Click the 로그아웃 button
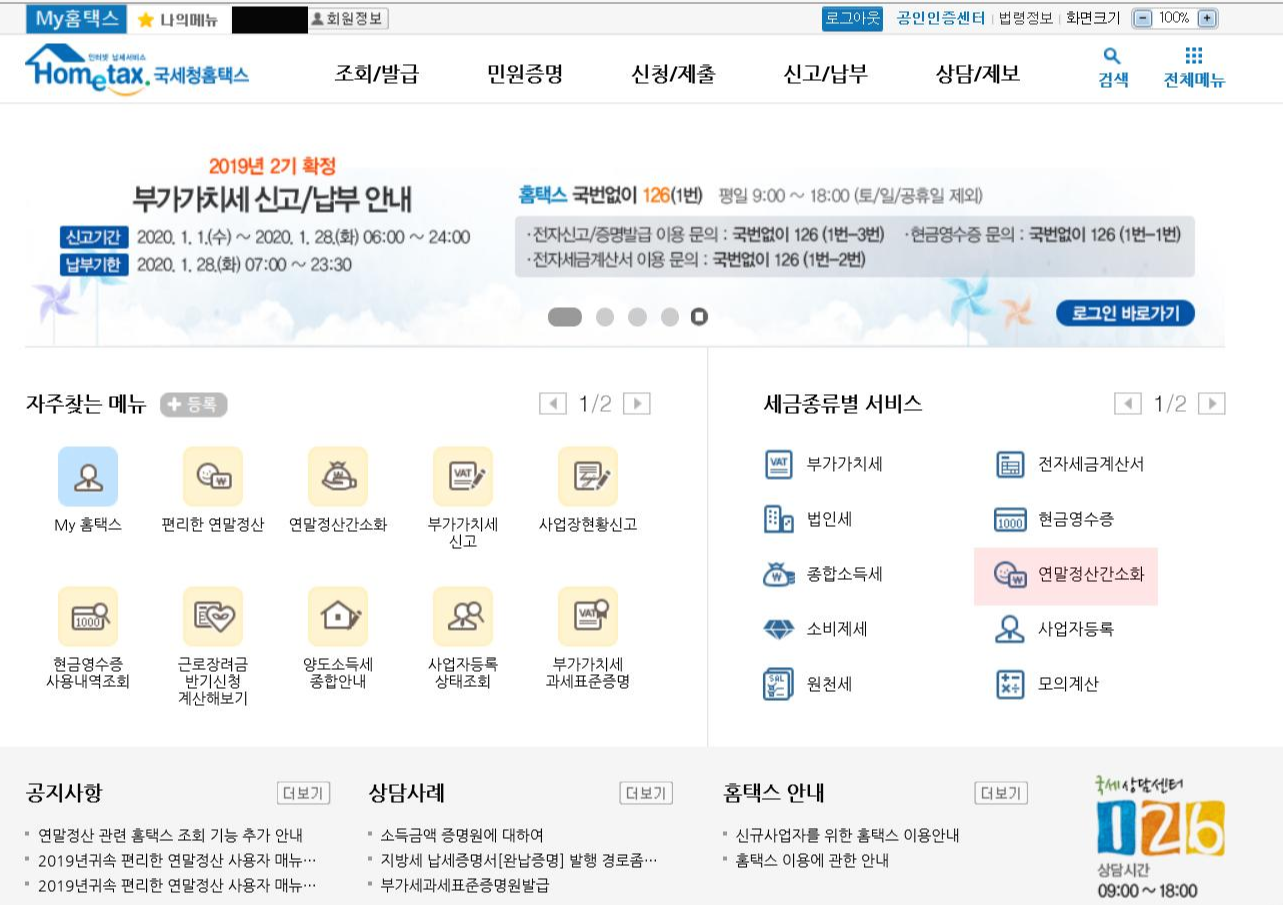 pos(853,18)
